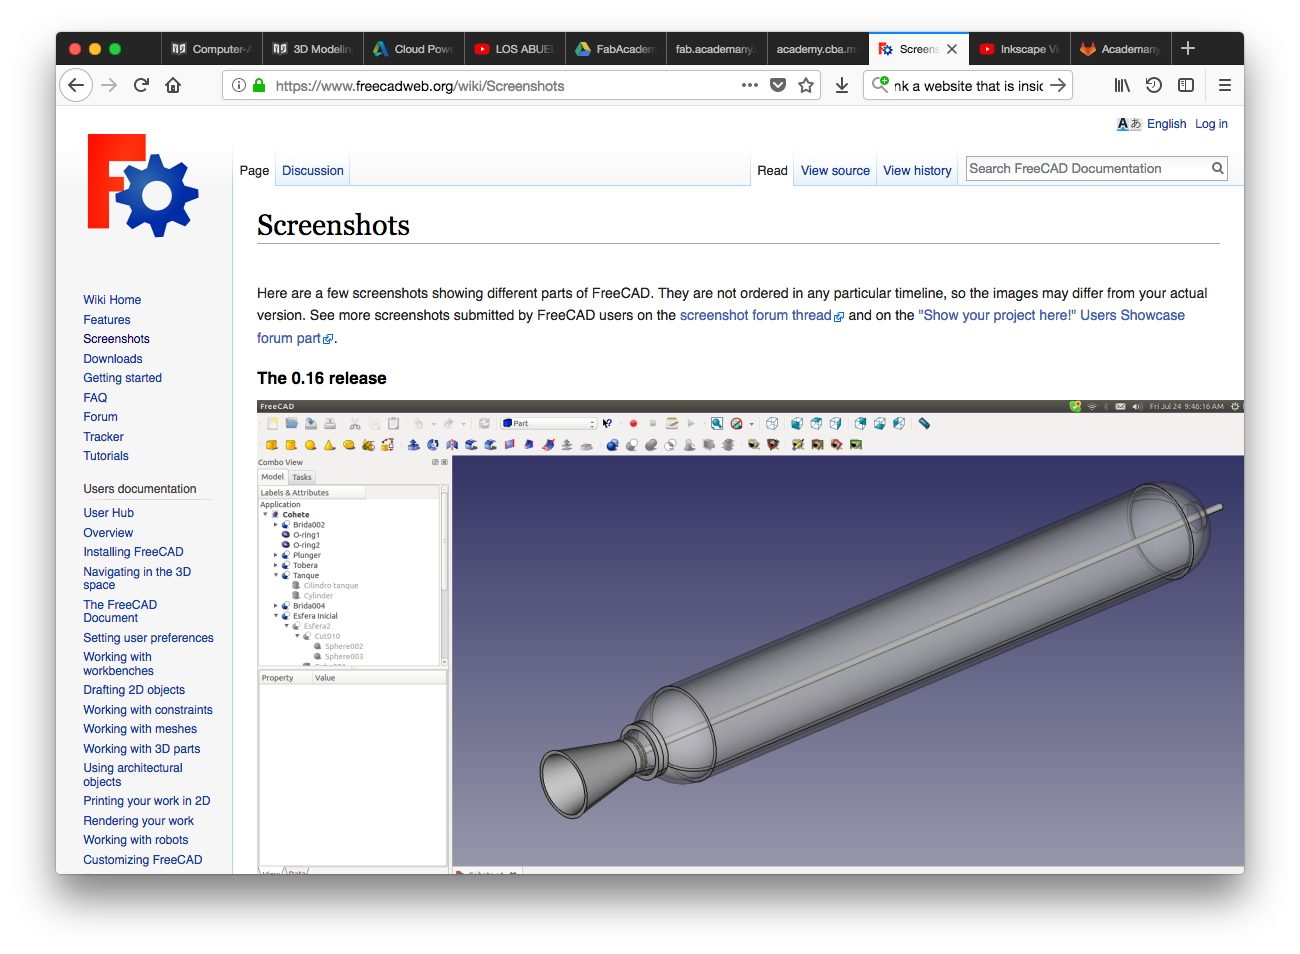
Task: Open the Discussion tab
Action: tap(313, 171)
